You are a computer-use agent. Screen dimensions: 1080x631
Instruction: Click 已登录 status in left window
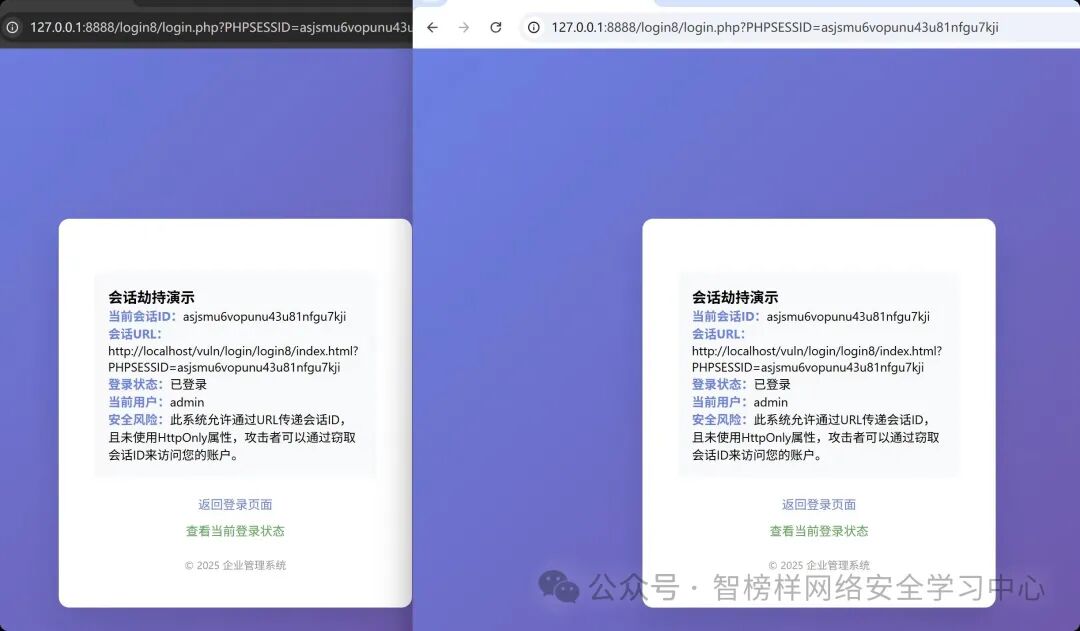point(189,384)
